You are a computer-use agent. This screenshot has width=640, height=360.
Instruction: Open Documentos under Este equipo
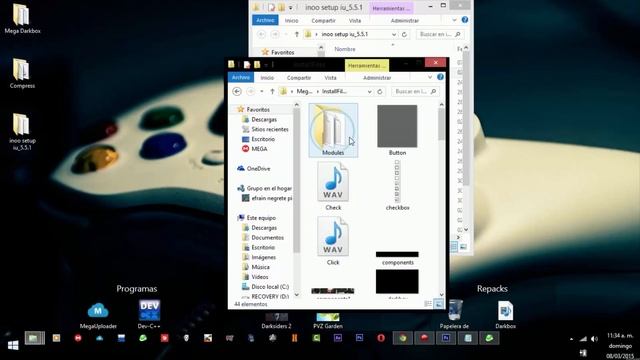(x=267, y=238)
